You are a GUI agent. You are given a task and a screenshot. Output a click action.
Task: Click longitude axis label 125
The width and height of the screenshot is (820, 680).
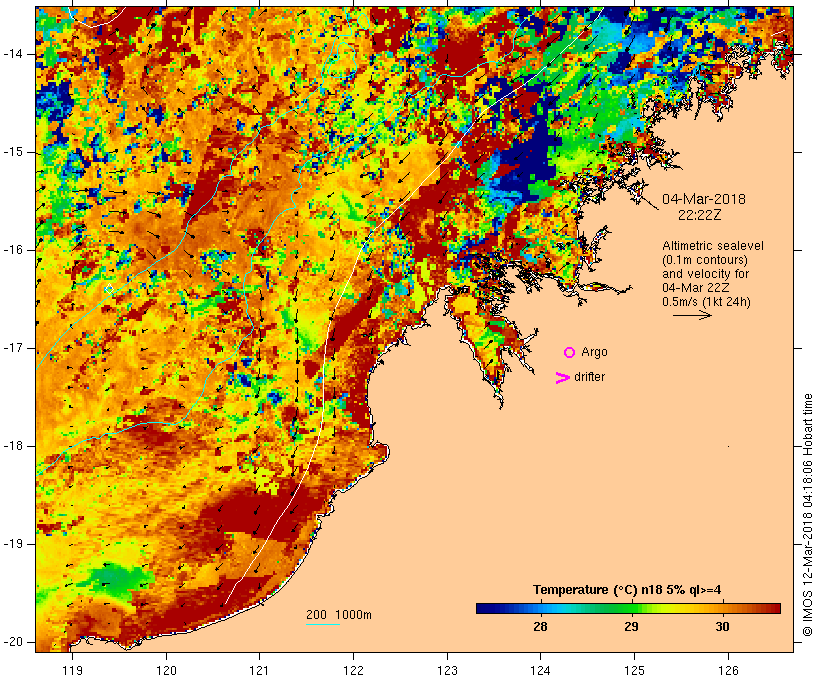tap(634, 670)
